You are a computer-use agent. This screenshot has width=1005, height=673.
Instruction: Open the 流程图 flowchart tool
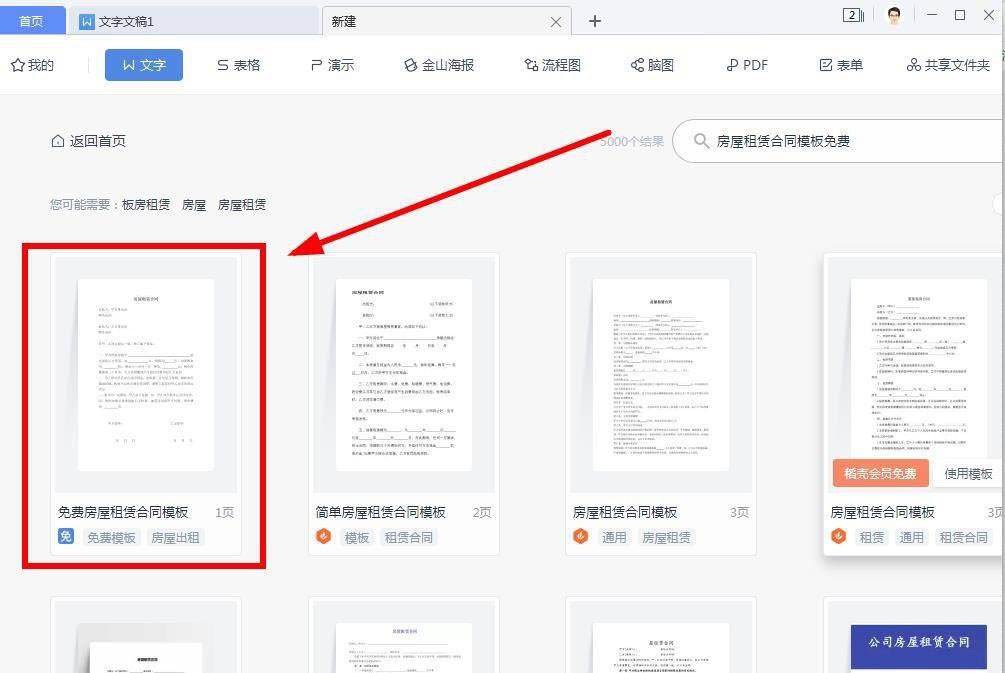(551, 64)
